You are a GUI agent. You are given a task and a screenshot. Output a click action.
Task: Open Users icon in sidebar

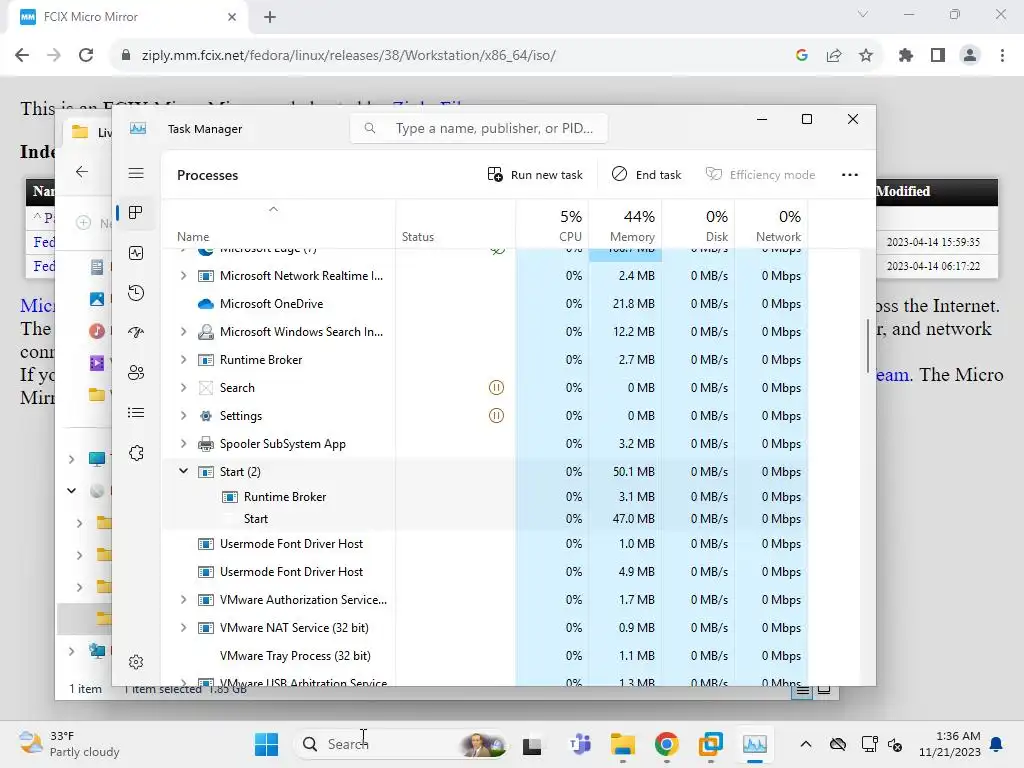pyautogui.click(x=136, y=373)
